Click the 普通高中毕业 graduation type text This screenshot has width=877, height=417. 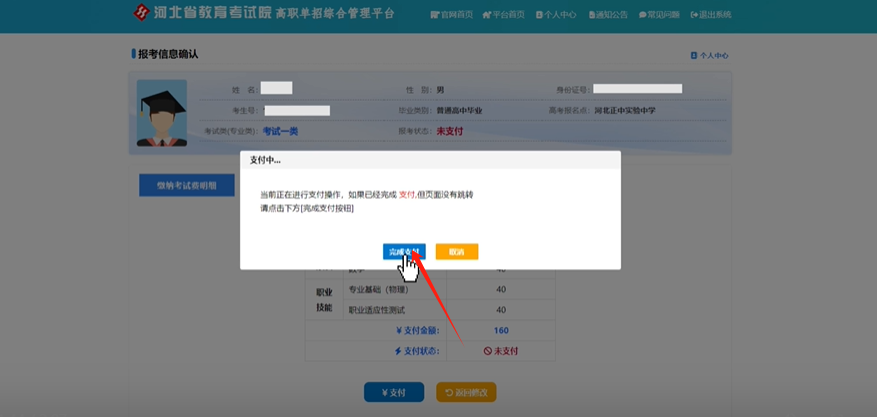point(459,111)
